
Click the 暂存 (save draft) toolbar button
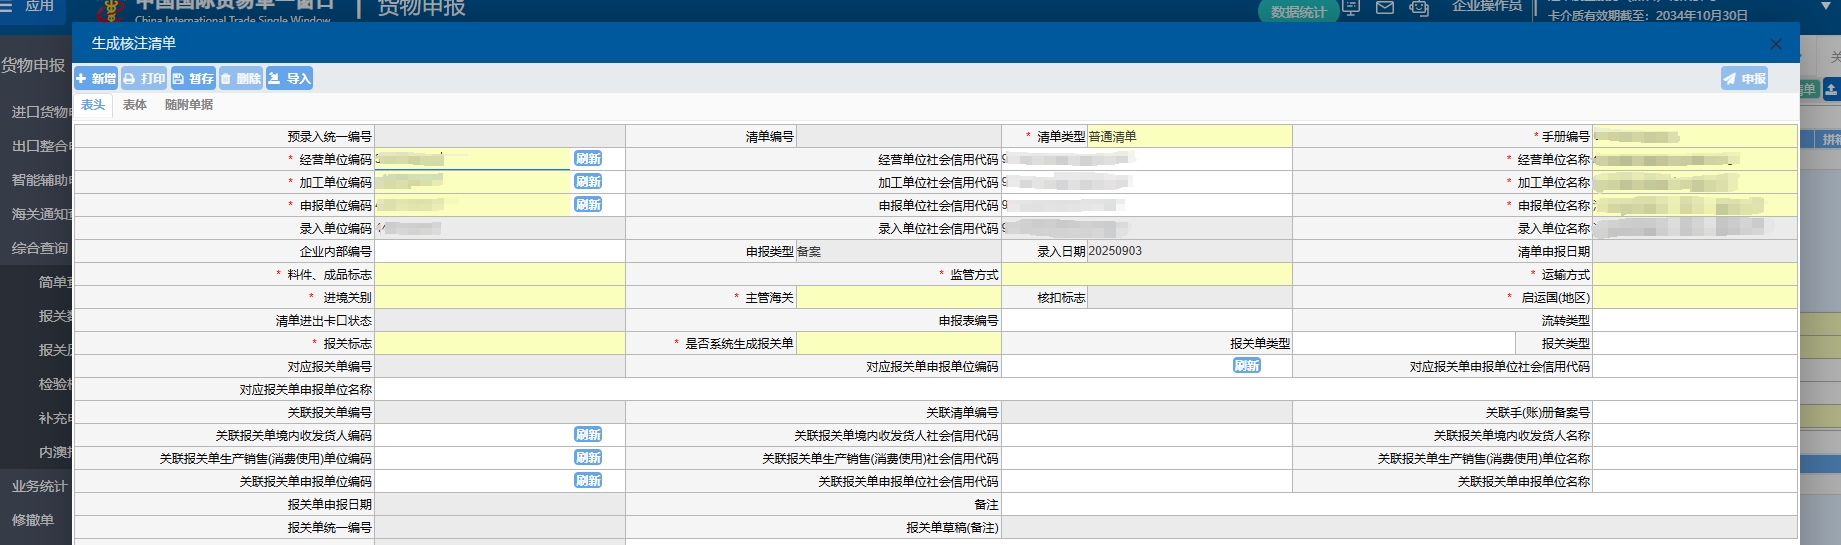[193, 78]
